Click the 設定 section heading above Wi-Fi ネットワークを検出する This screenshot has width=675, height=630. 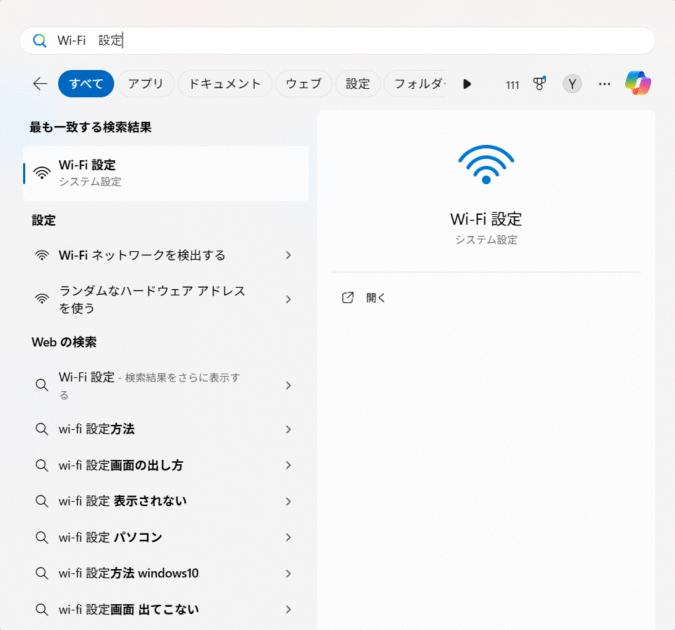tap(43, 220)
